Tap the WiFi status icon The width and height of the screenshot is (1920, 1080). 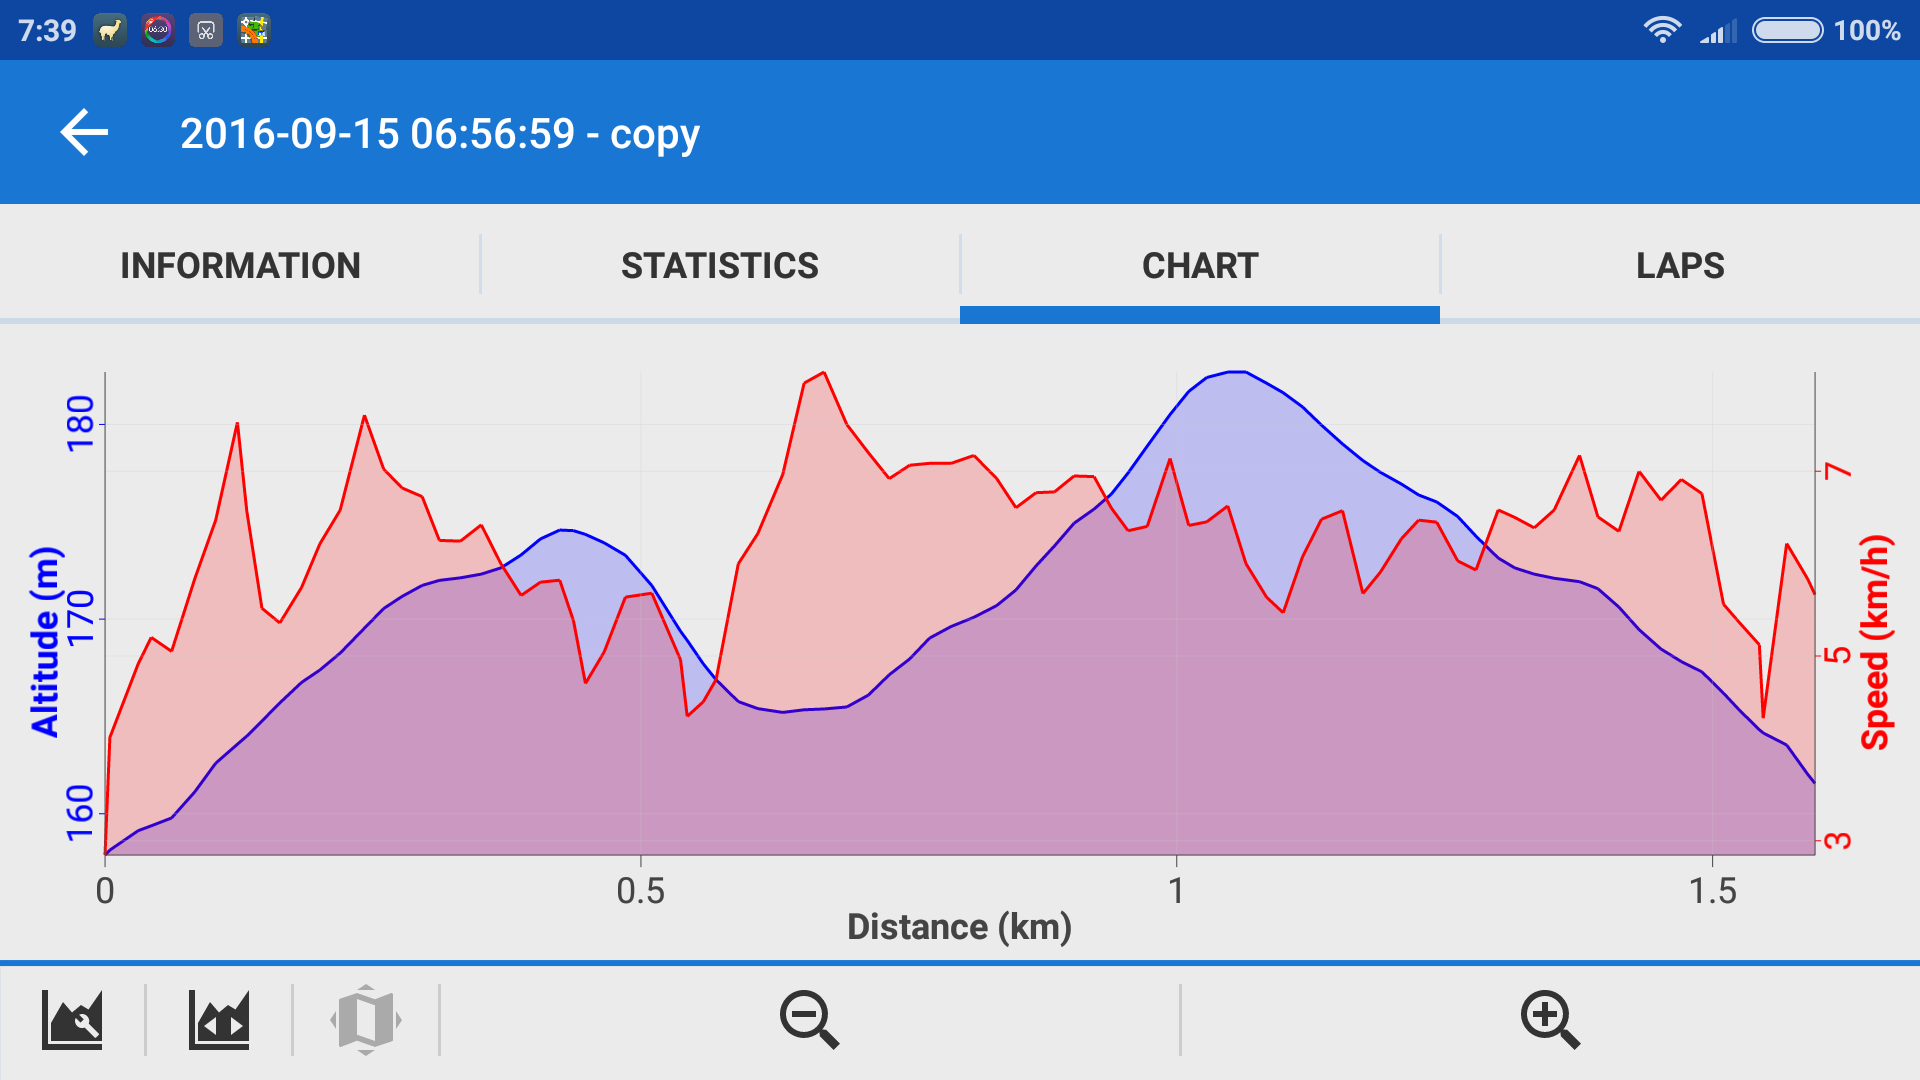1661,30
